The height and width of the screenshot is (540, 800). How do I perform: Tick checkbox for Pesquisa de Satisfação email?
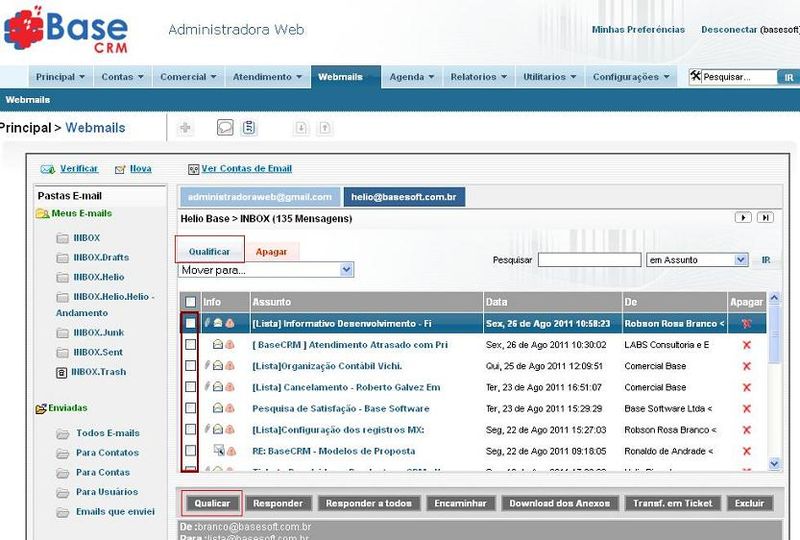pos(190,408)
